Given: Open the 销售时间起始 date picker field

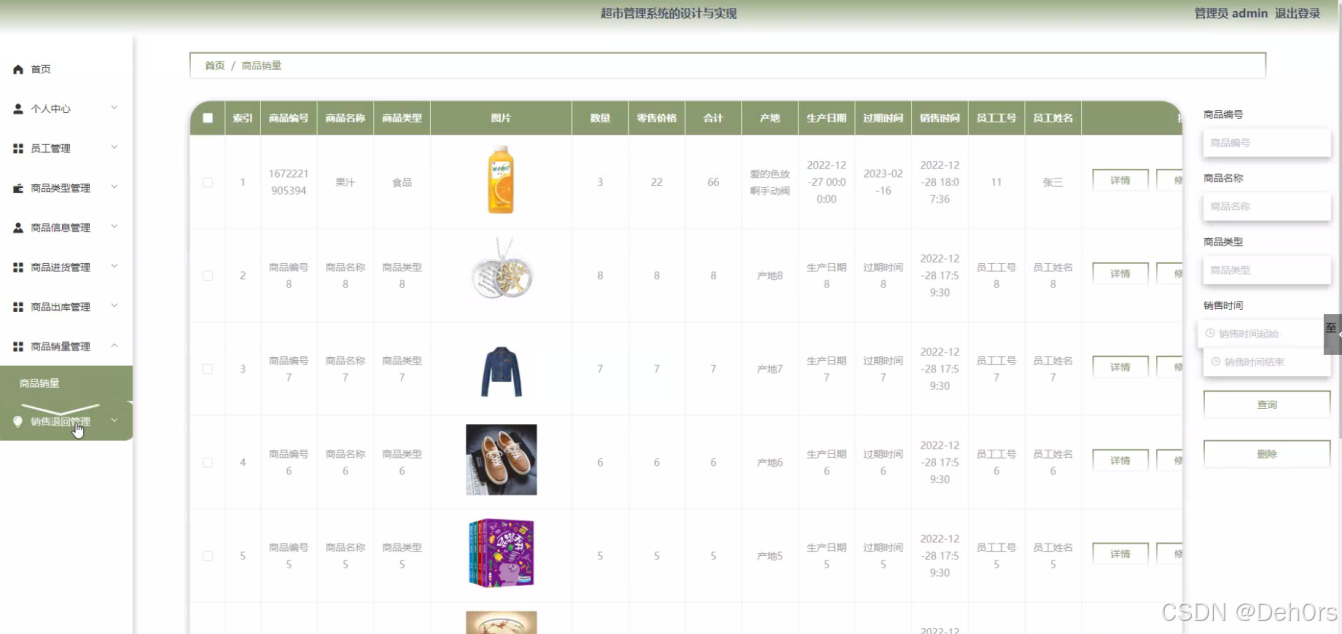Looking at the screenshot, I should coord(1262,334).
